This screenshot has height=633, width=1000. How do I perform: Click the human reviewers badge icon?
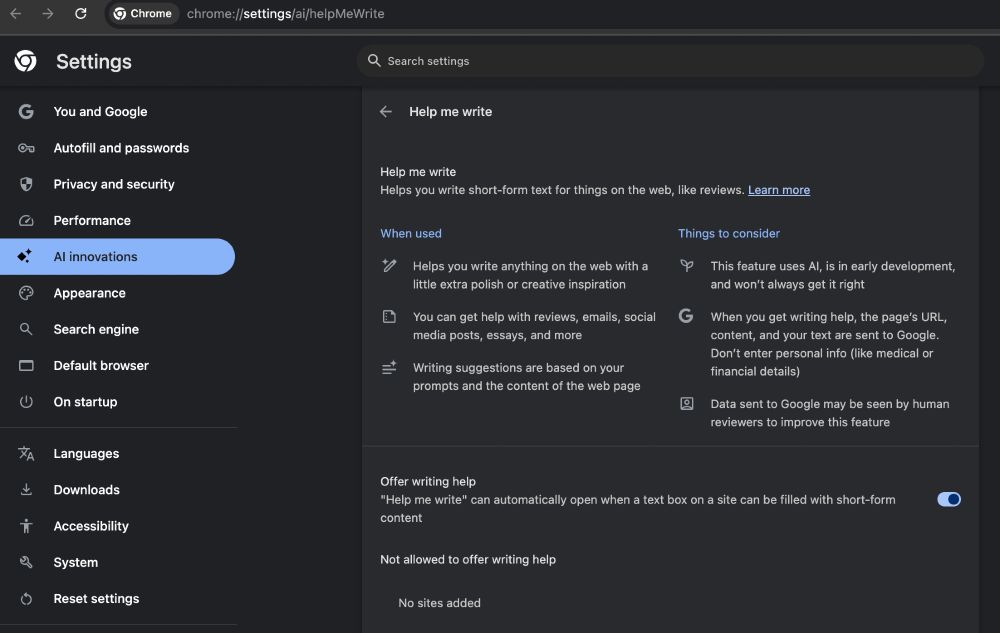pos(687,404)
